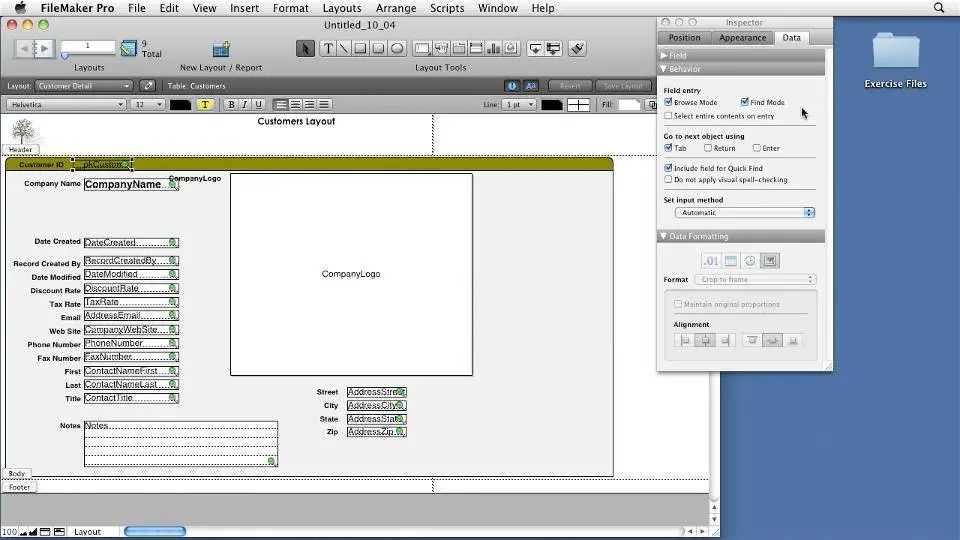This screenshot has height=540, width=960.
Task: Toggle the Inspector info icon
Action: pyautogui.click(x=512, y=86)
